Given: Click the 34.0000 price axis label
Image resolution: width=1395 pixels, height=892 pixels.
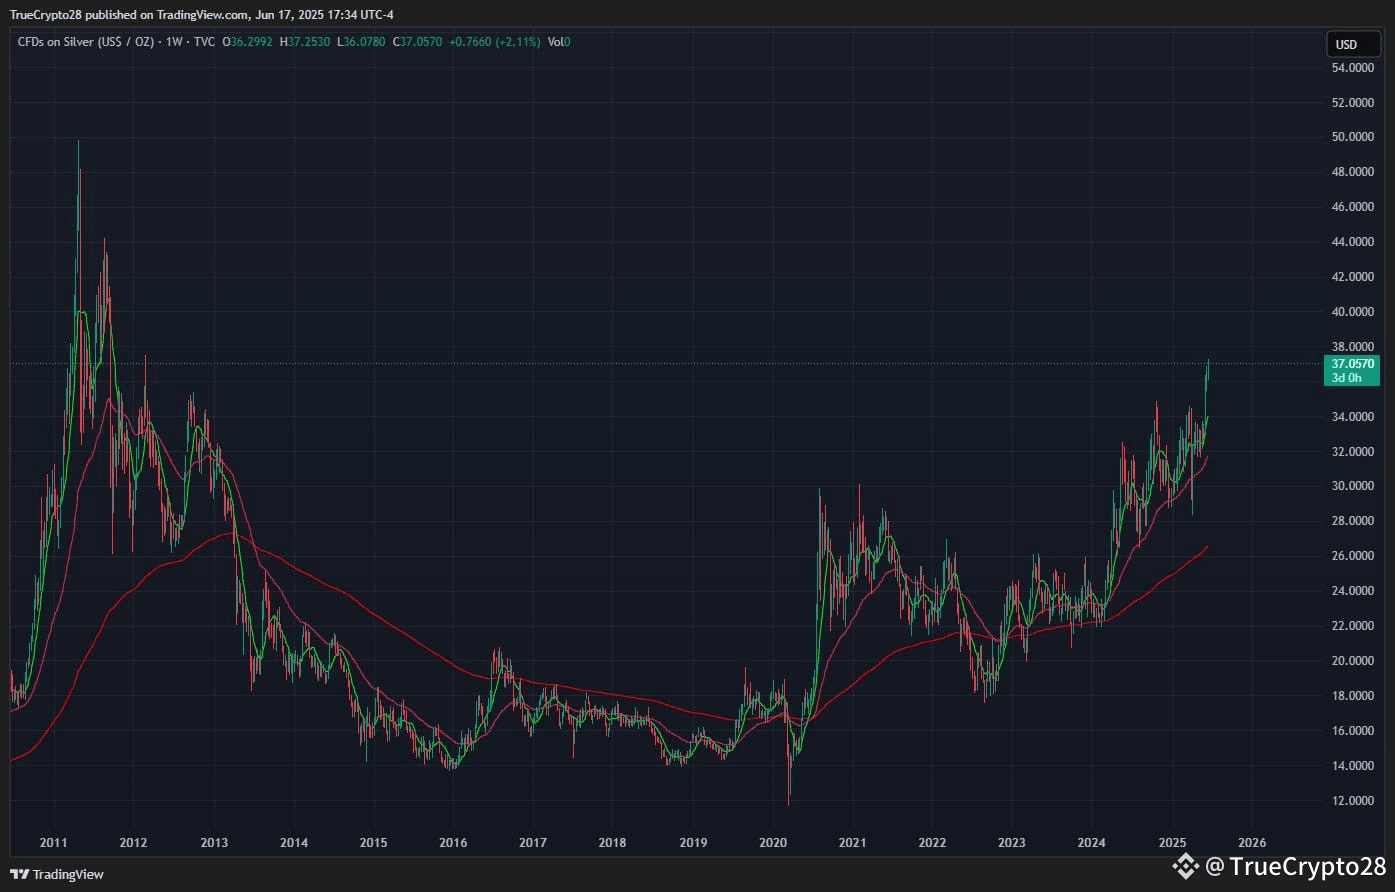Looking at the screenshot, I should pos(1351,417).
